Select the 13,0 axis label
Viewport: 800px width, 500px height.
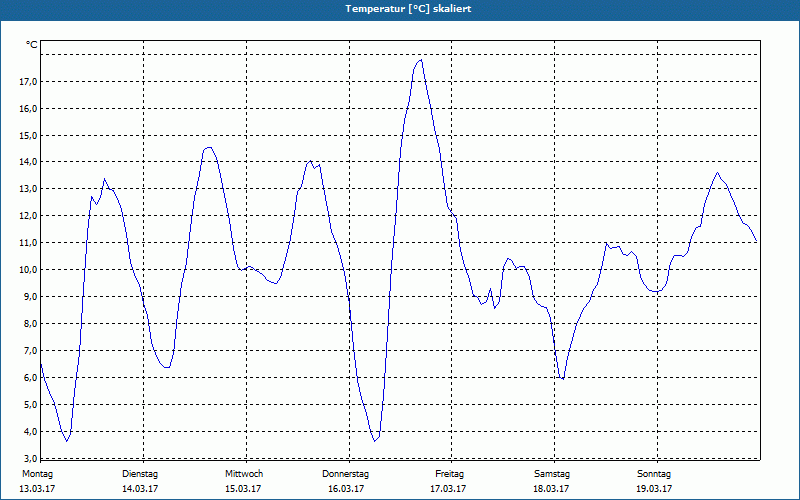pyautogui.click(x=28, y=189)
